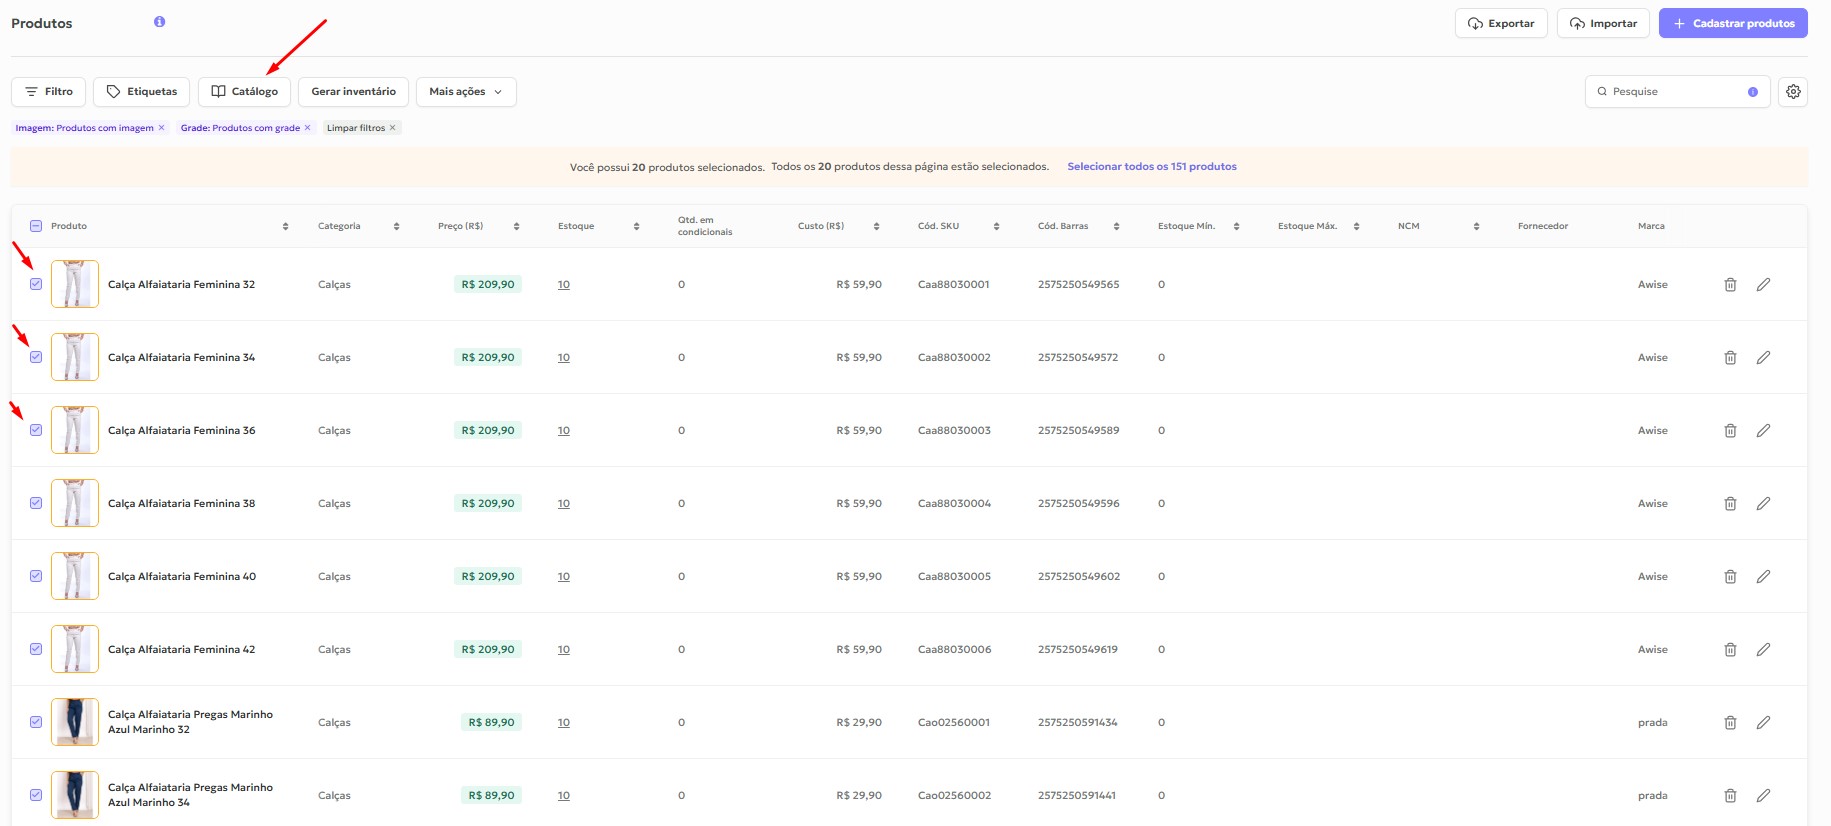Open stock link of Calça Alfaiataria Feminina 38
This screenshot has height=826, width=1831.
tap(564, 504)
